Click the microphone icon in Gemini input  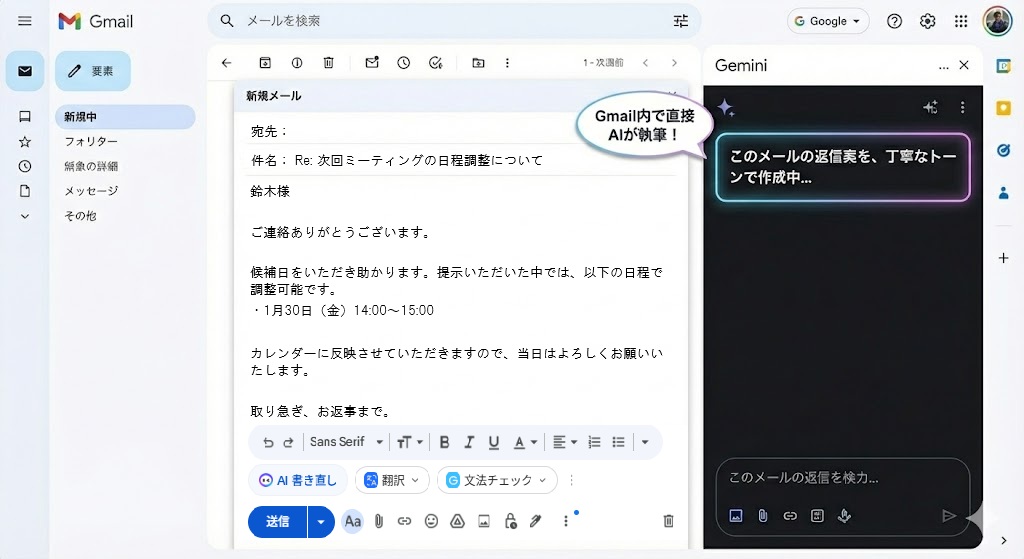coord(844,516)
